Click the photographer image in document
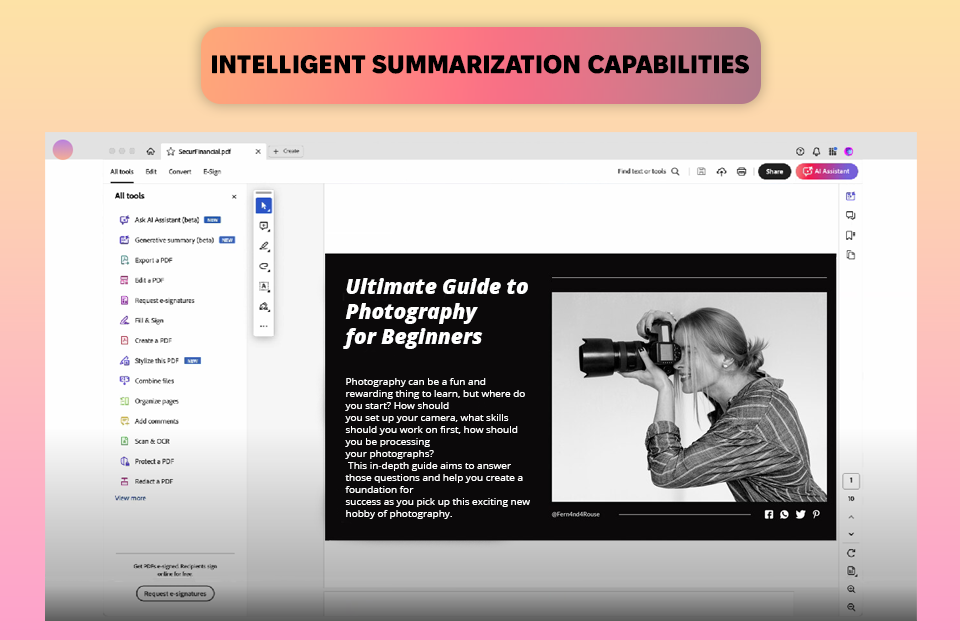The width and height of the screenshot is (960, 640). click(689, 397)
